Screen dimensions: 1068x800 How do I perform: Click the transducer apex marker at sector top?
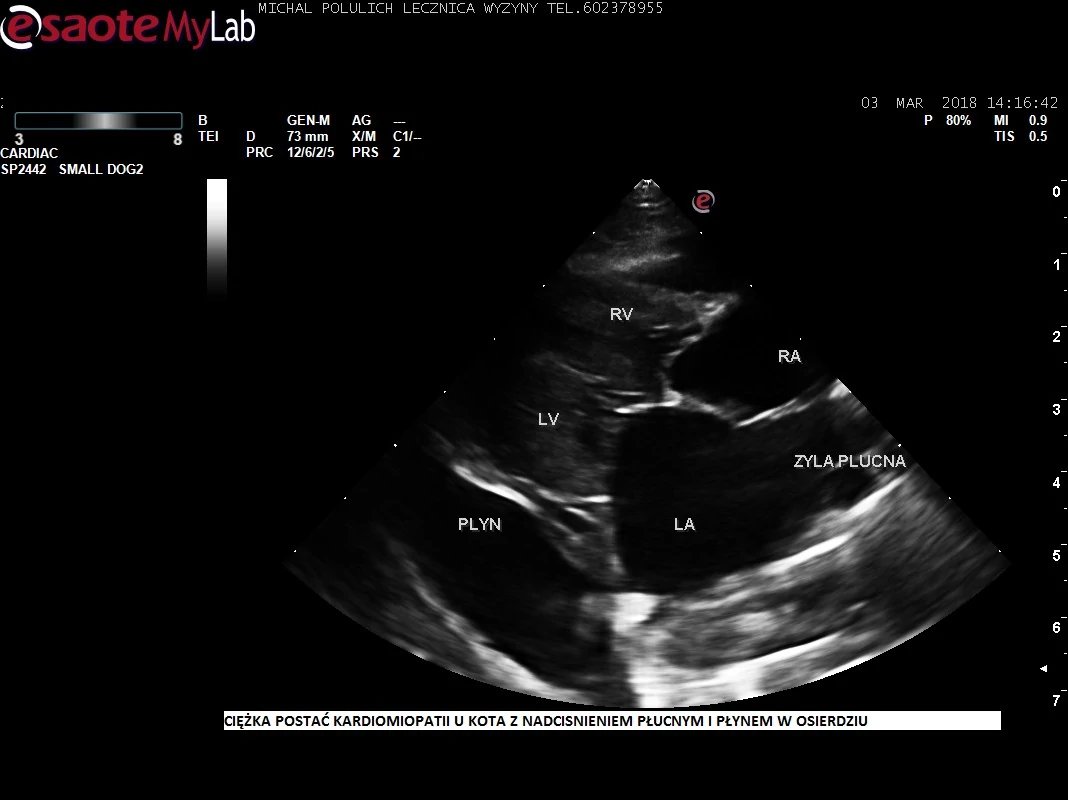click(x=648, y=185)
